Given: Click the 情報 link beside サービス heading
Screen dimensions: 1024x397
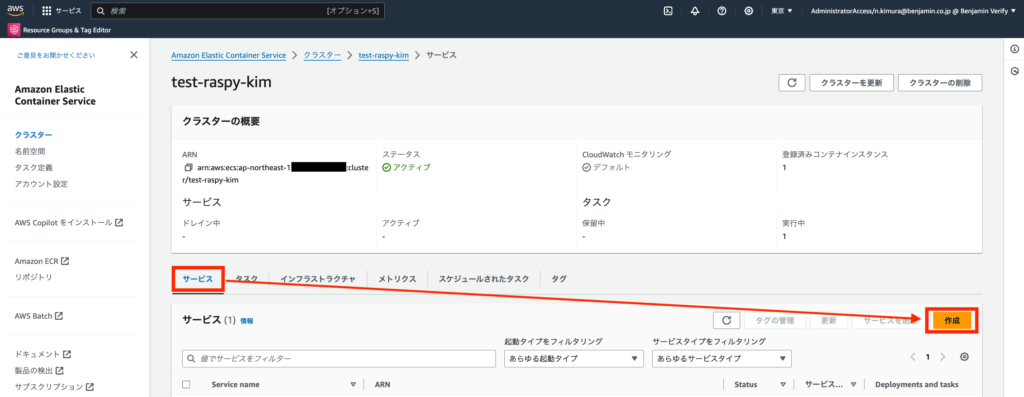Looking at the screenshot, I should [x=247, y=321].
